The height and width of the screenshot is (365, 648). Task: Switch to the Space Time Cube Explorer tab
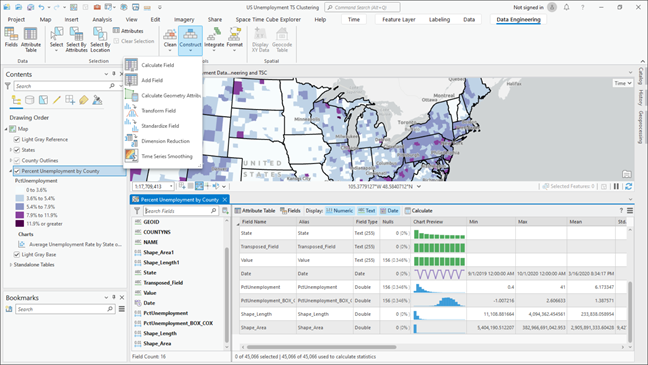[x=268, y=19]
